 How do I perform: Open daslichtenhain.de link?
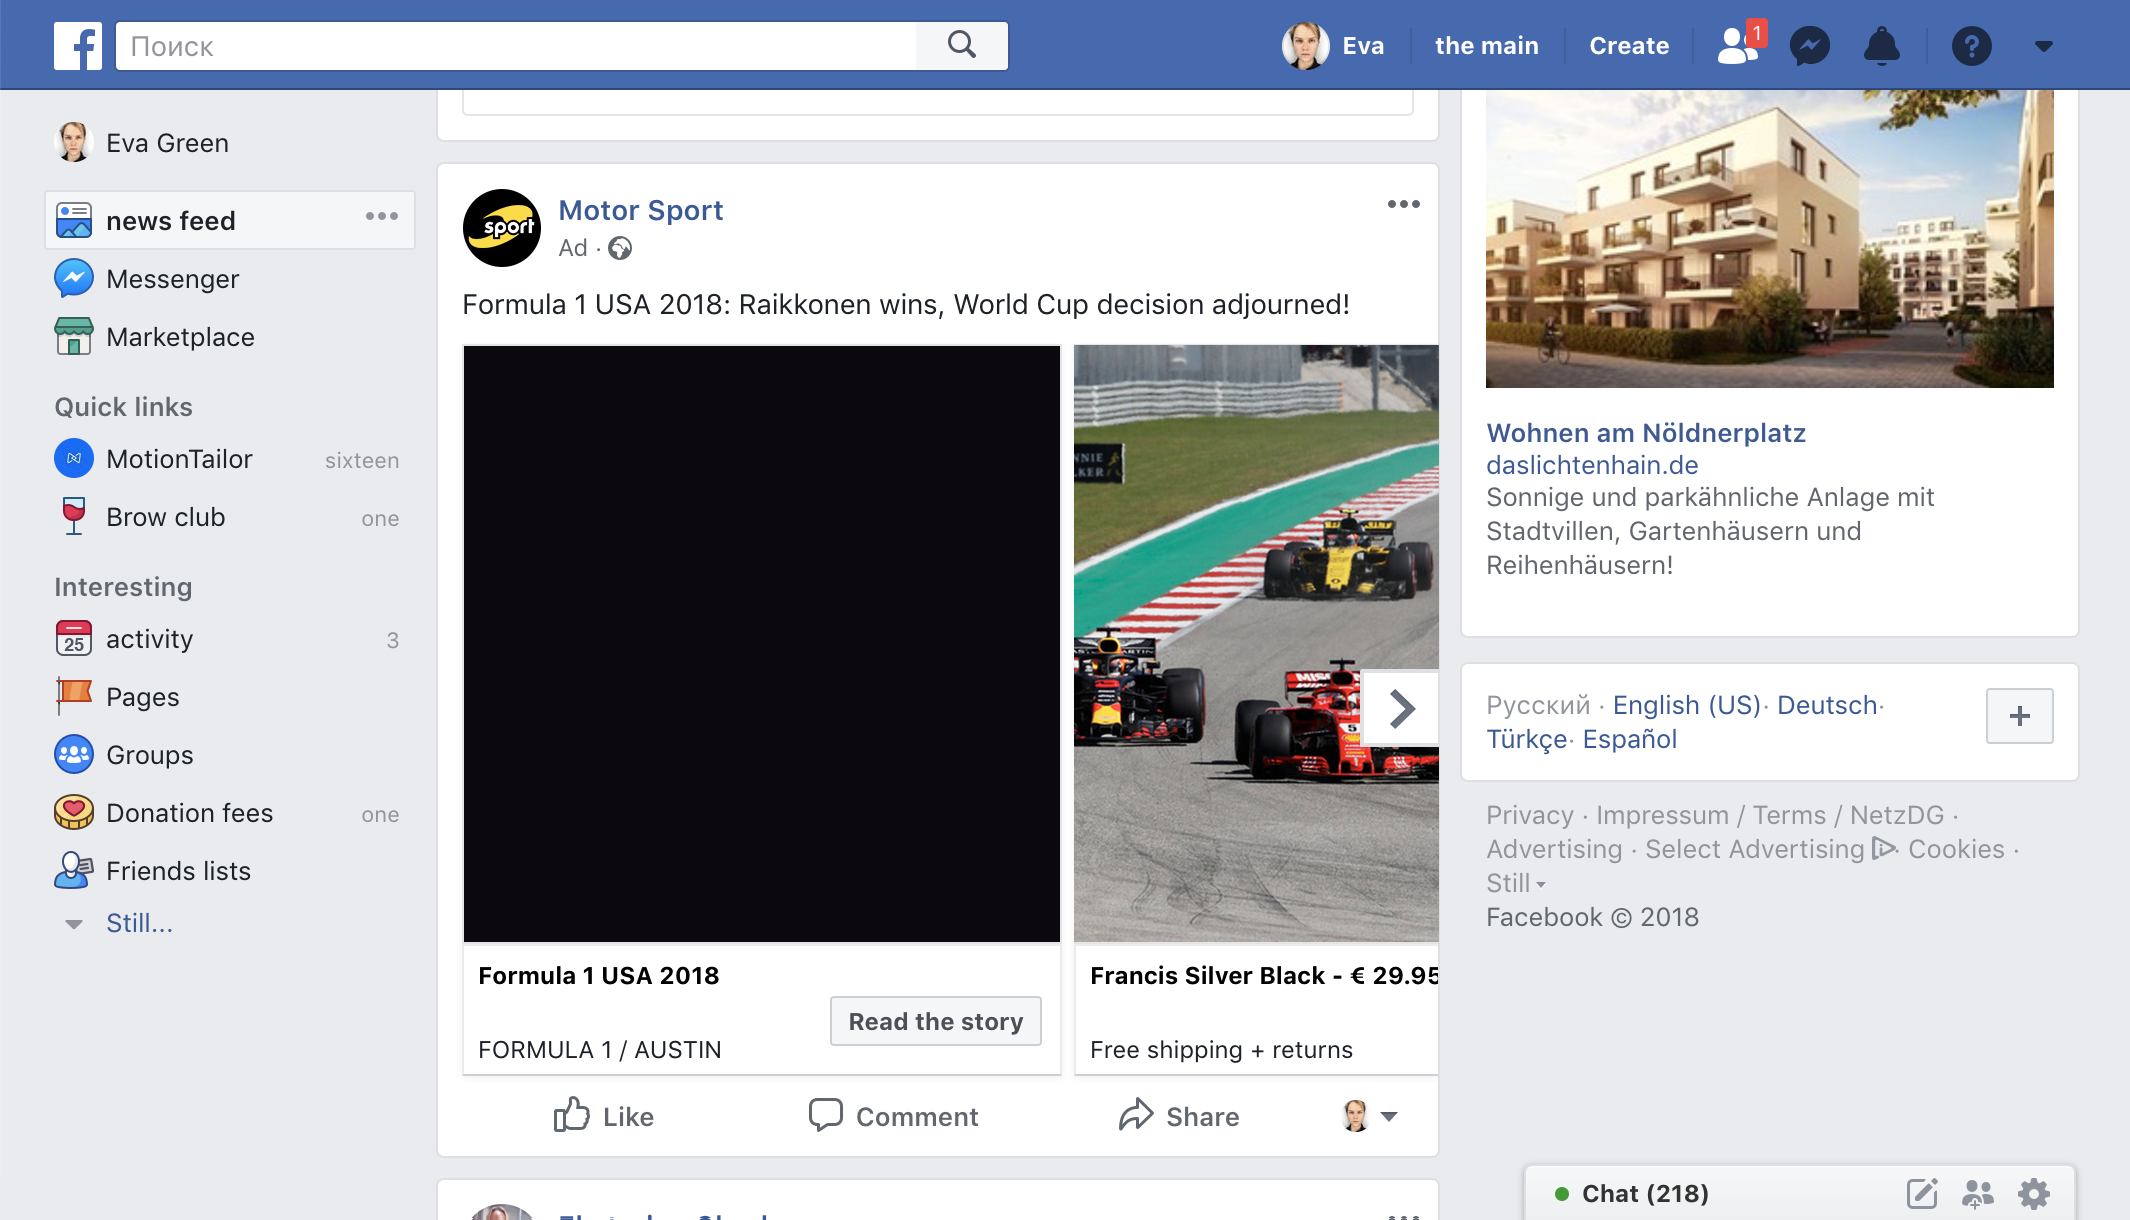(x=1592, y=465)
